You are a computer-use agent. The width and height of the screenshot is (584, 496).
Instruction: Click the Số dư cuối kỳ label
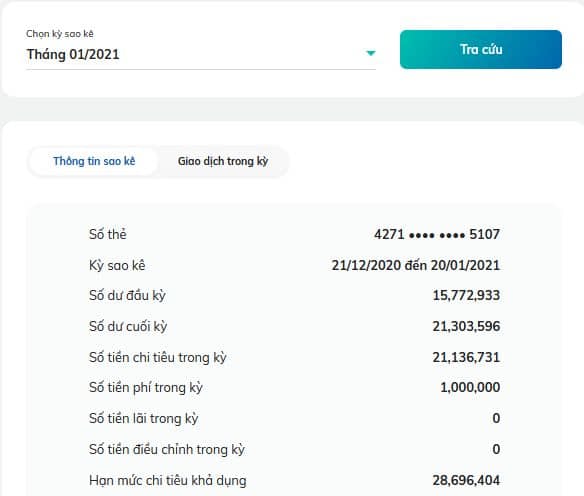click(128, 327)
